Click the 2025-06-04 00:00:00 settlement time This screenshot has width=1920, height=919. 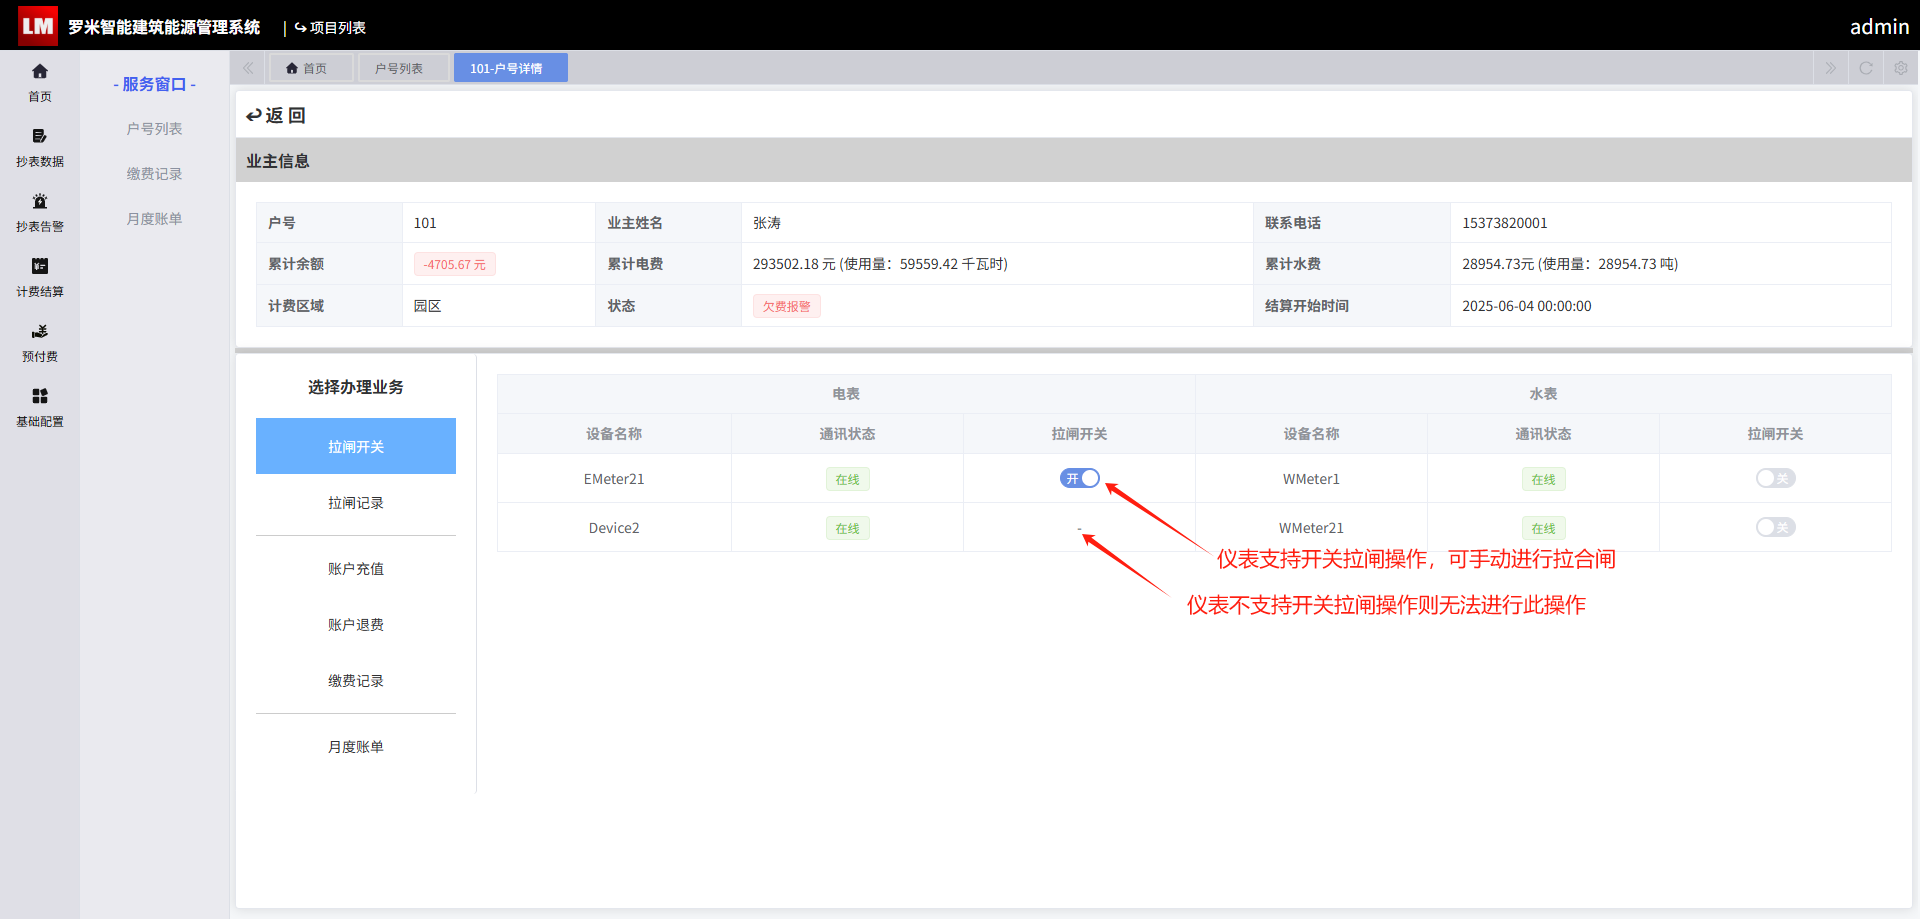click(1527, 306)
